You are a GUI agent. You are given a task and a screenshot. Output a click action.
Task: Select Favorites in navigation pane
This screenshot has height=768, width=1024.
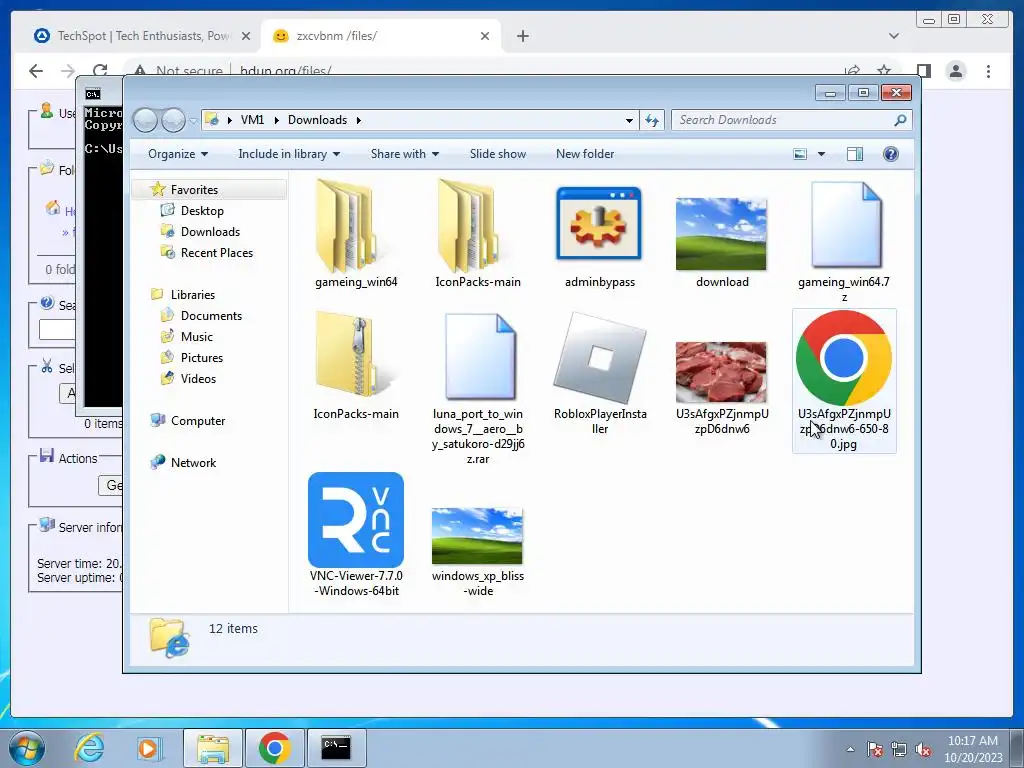coord(194,189)
